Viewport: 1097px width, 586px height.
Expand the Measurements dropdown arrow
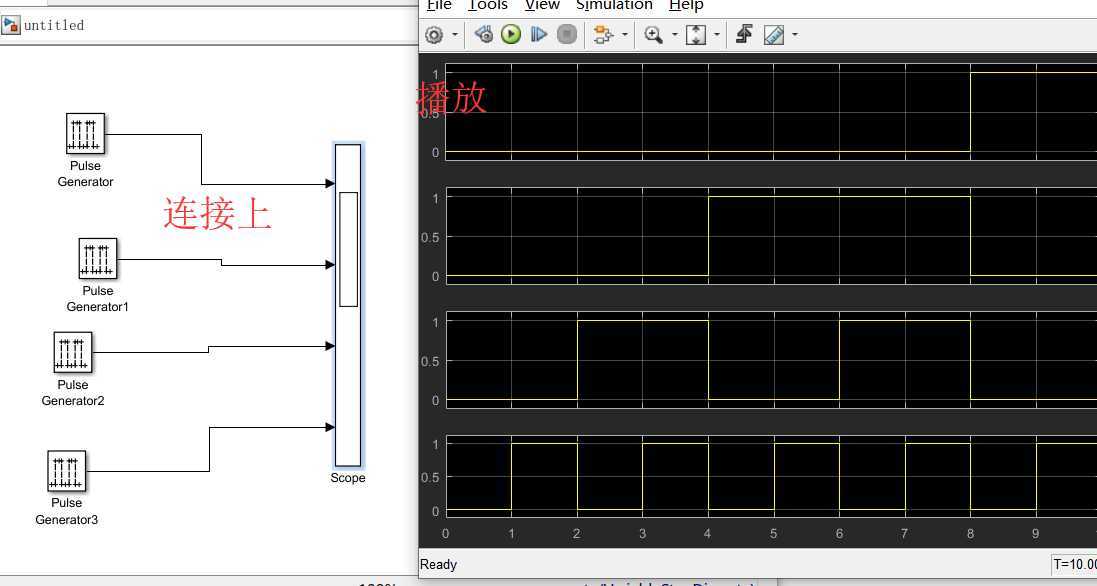tap(795, 34)
